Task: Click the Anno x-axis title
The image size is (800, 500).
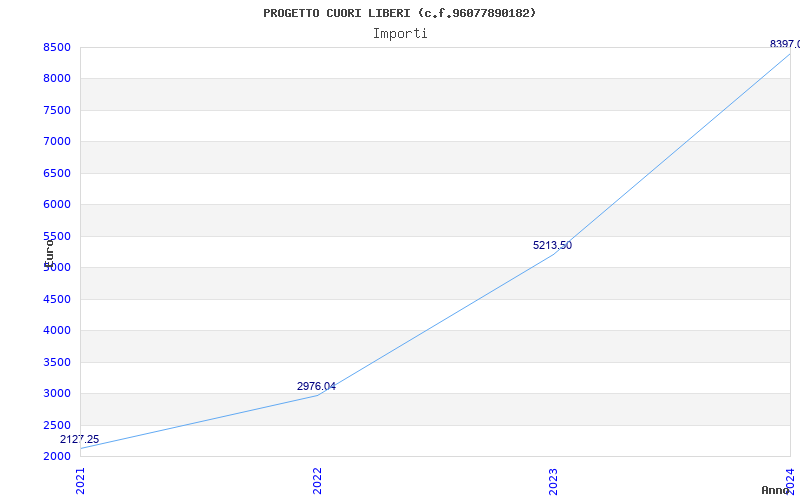Action: click(x=775, y=490)
